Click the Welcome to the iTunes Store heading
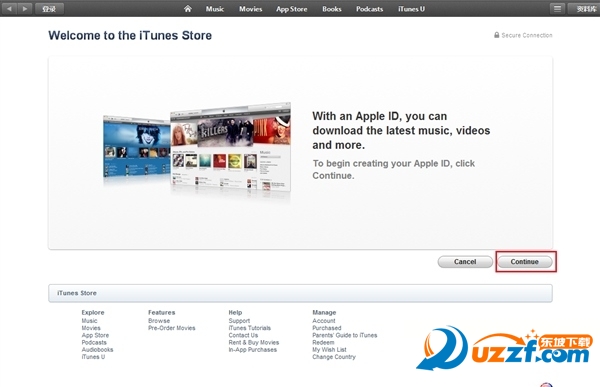 [130, 35]
